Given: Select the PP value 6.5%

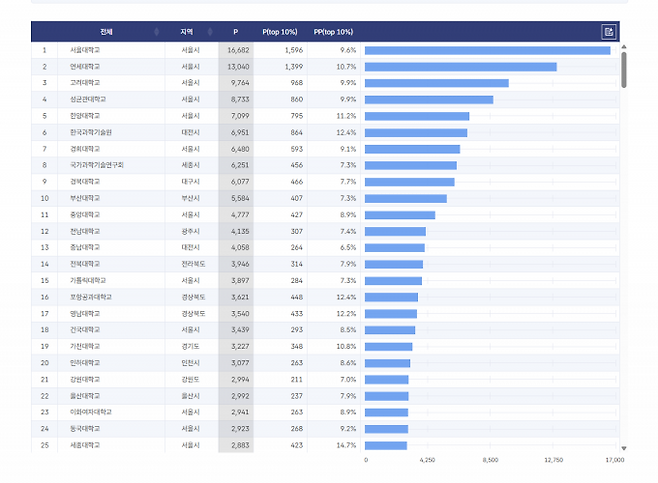Looking at the screenshot, I should click(348, 248).
